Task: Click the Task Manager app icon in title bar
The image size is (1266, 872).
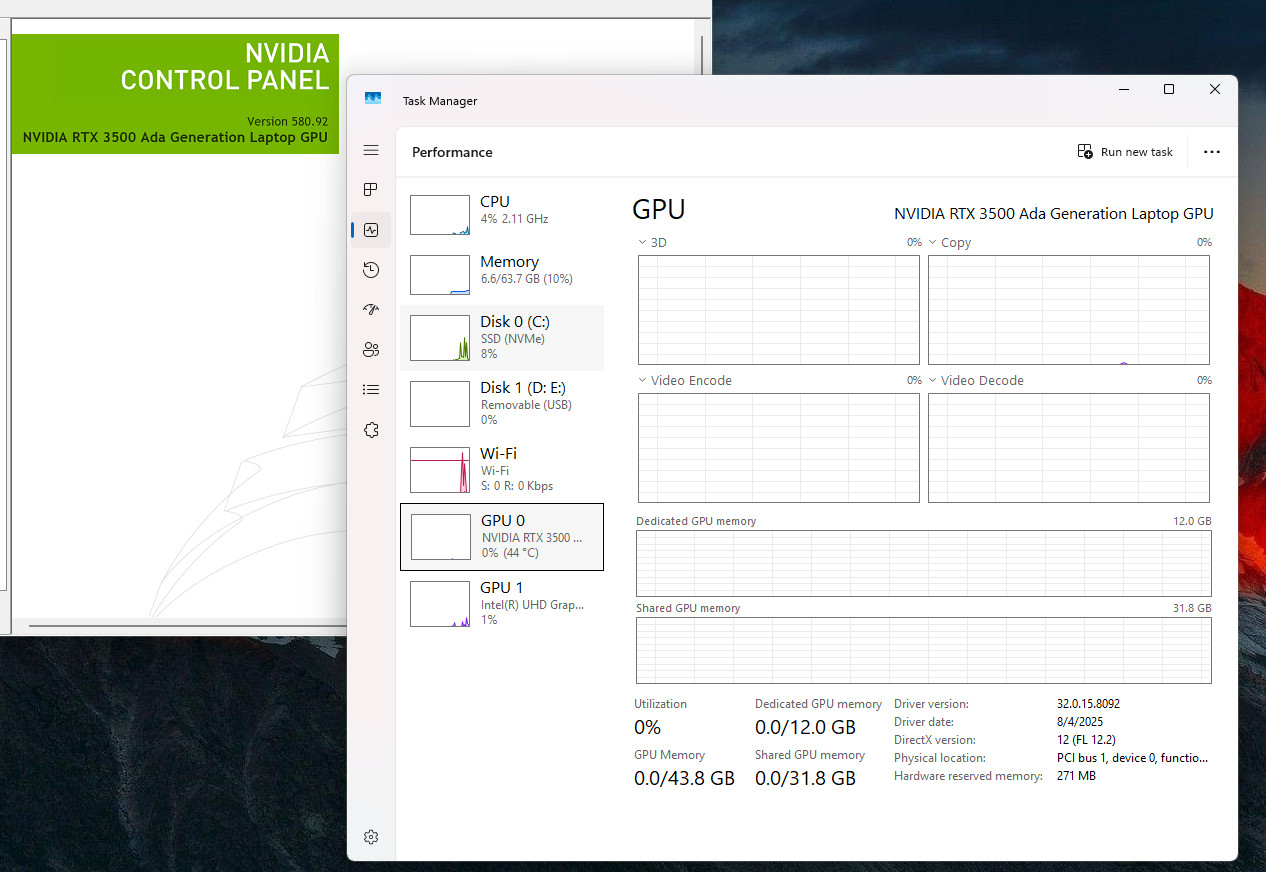Action: tap(373, 100)
